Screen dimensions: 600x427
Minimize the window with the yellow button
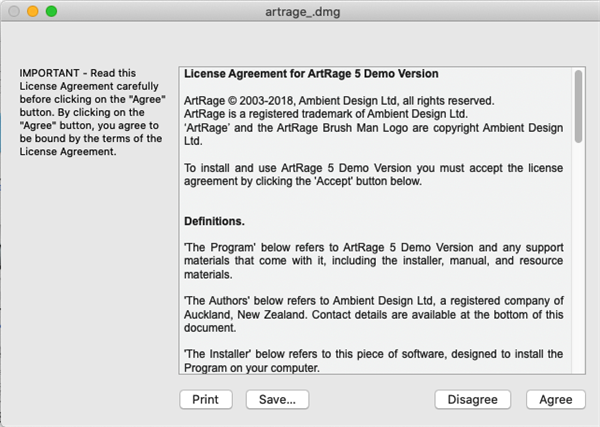(33, 11)
